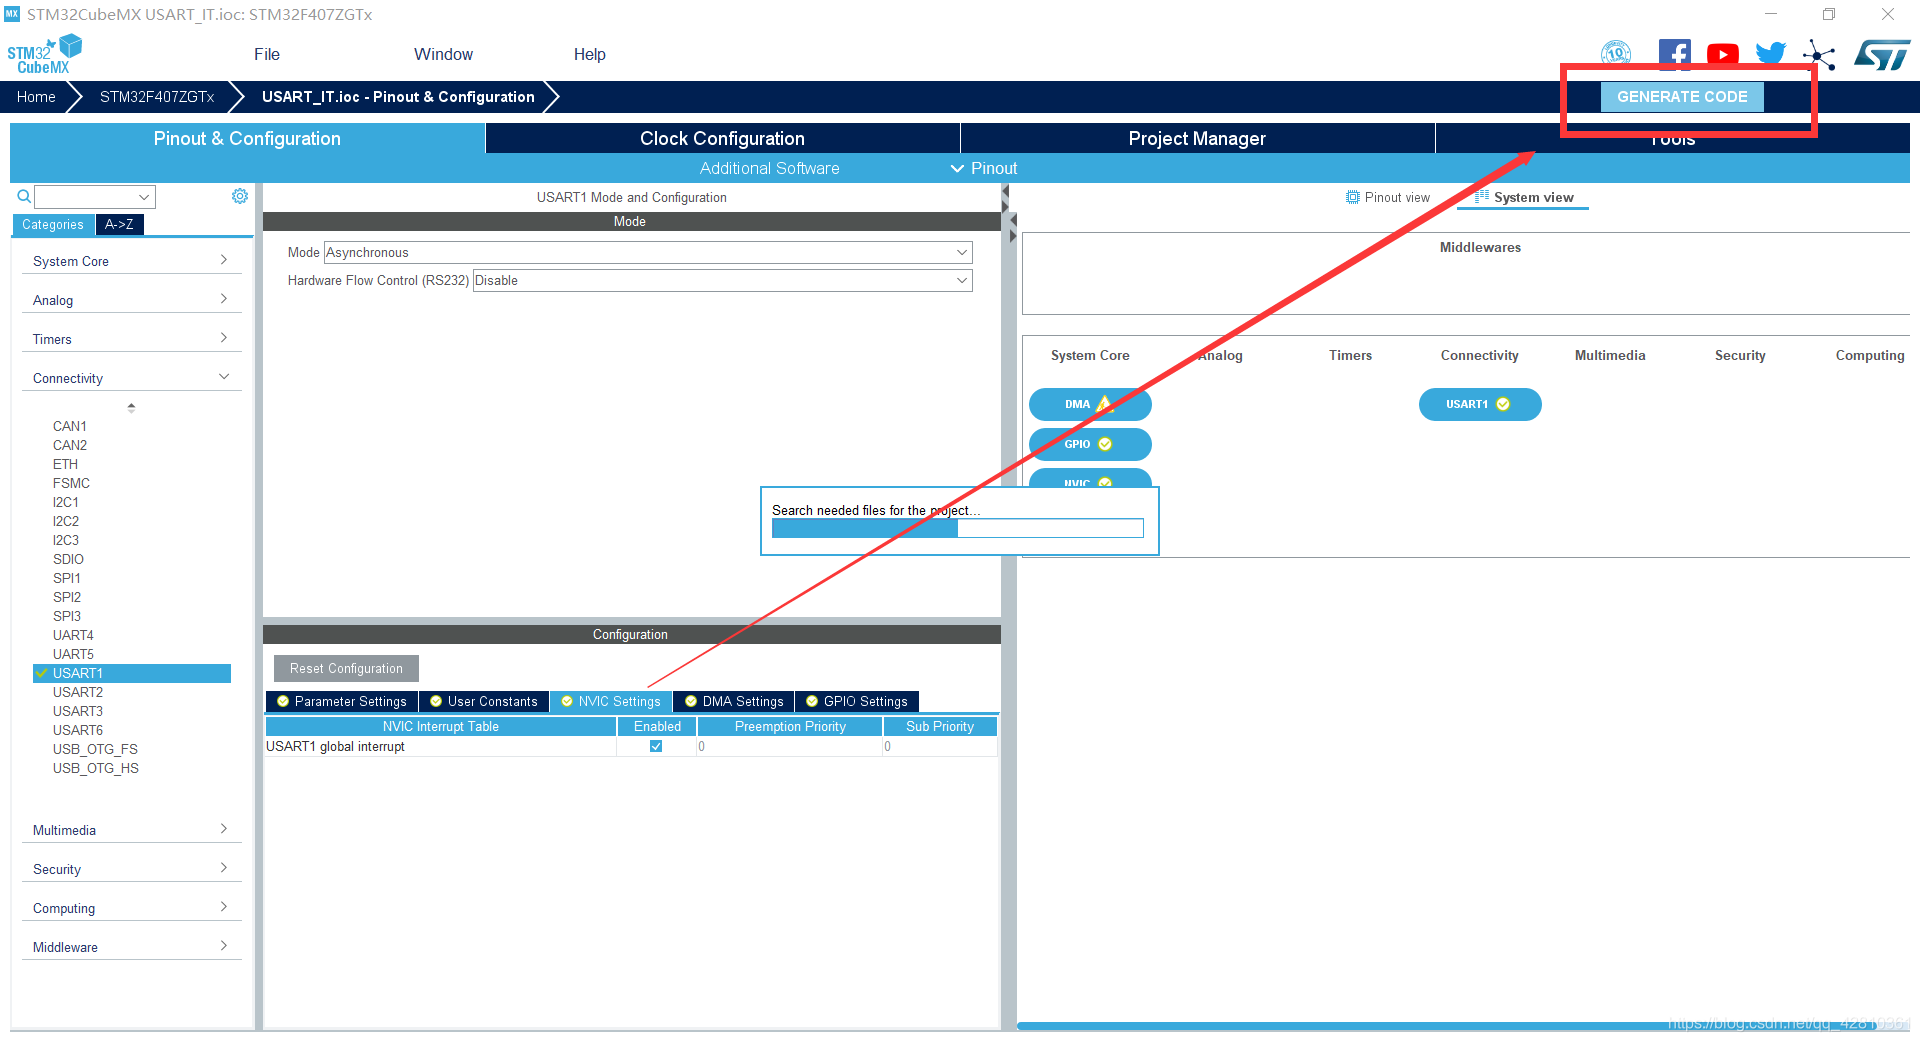Open Hardware Flow Control dropdown
Viewport: 1920px width, 1042px height.
722,281
